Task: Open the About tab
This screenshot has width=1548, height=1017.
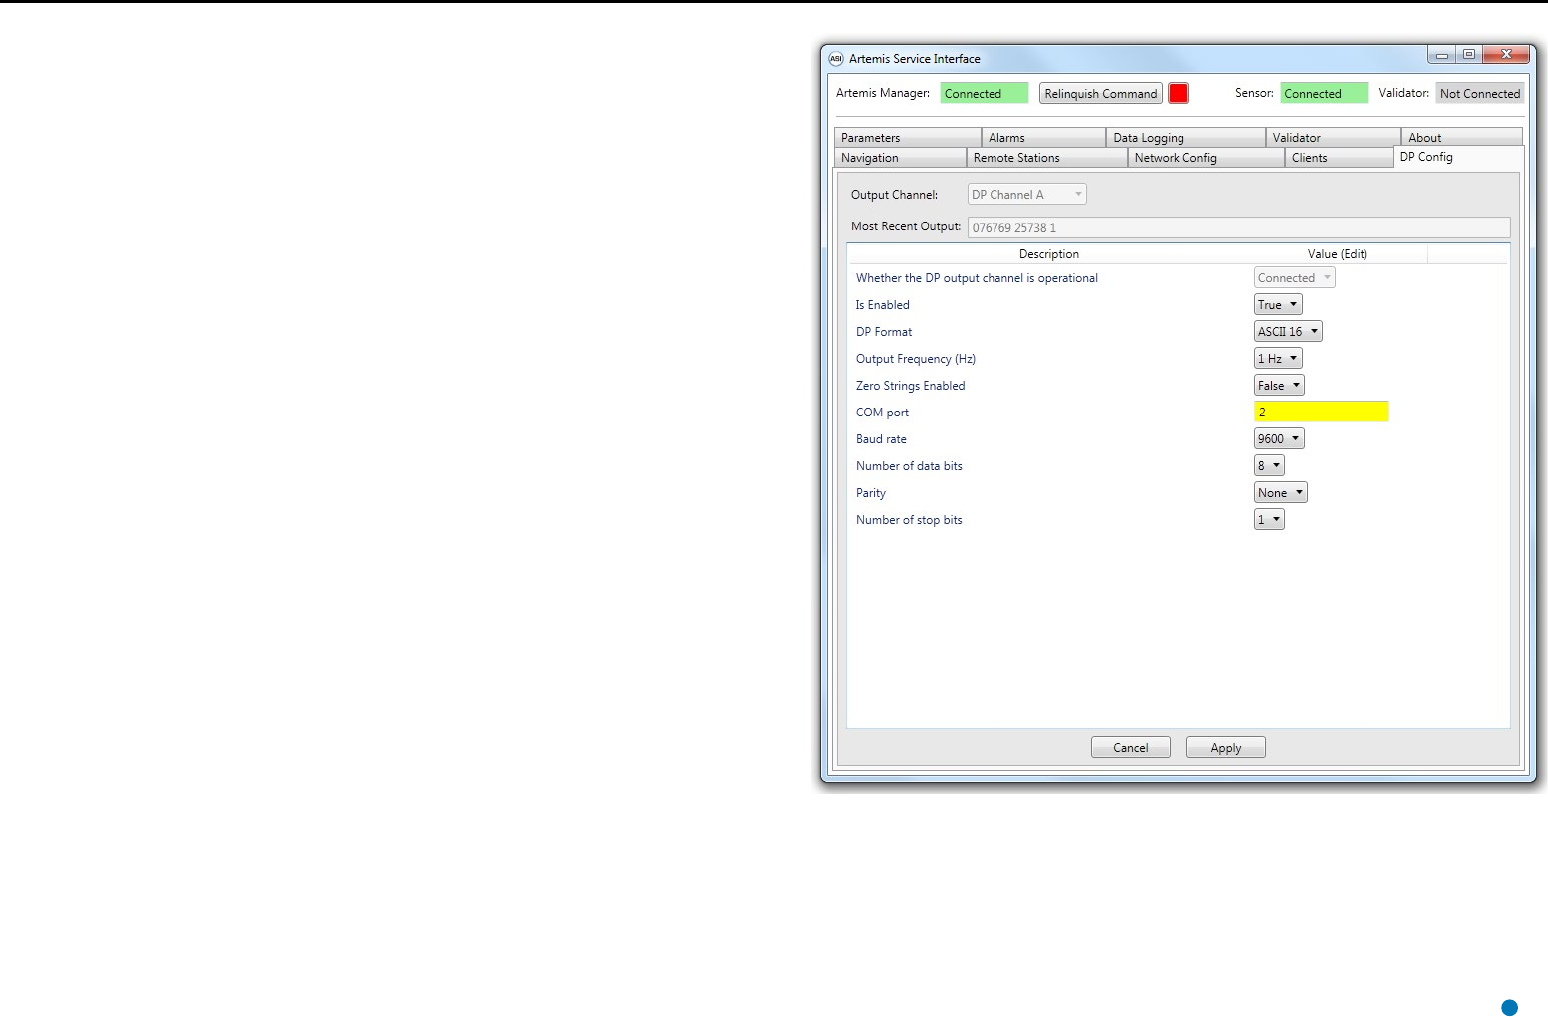Action: [1462, 137]
